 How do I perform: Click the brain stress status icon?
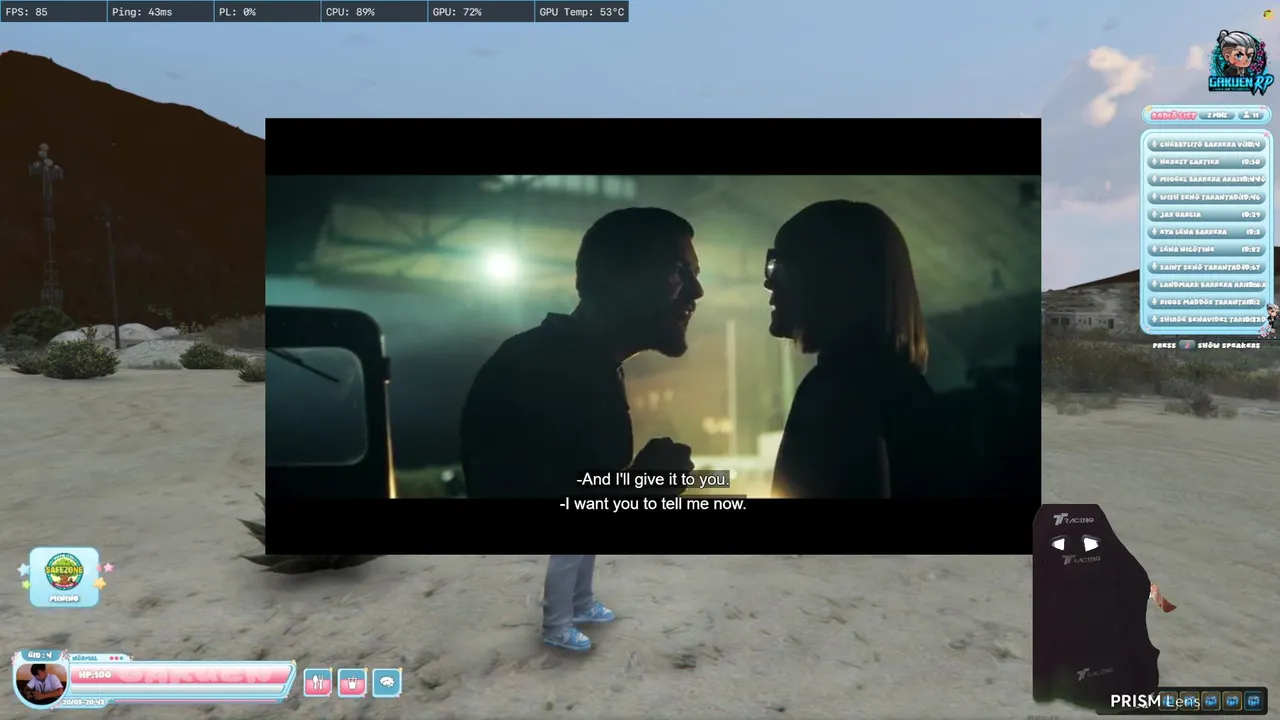387,683
